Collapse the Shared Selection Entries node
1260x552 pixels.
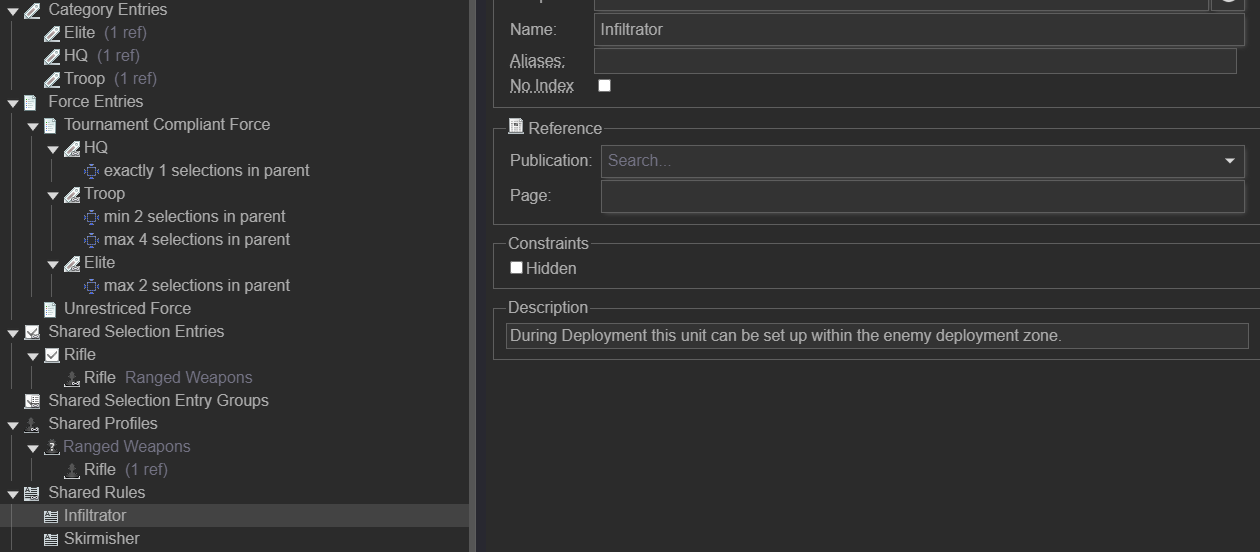click(x=13, y=333)
